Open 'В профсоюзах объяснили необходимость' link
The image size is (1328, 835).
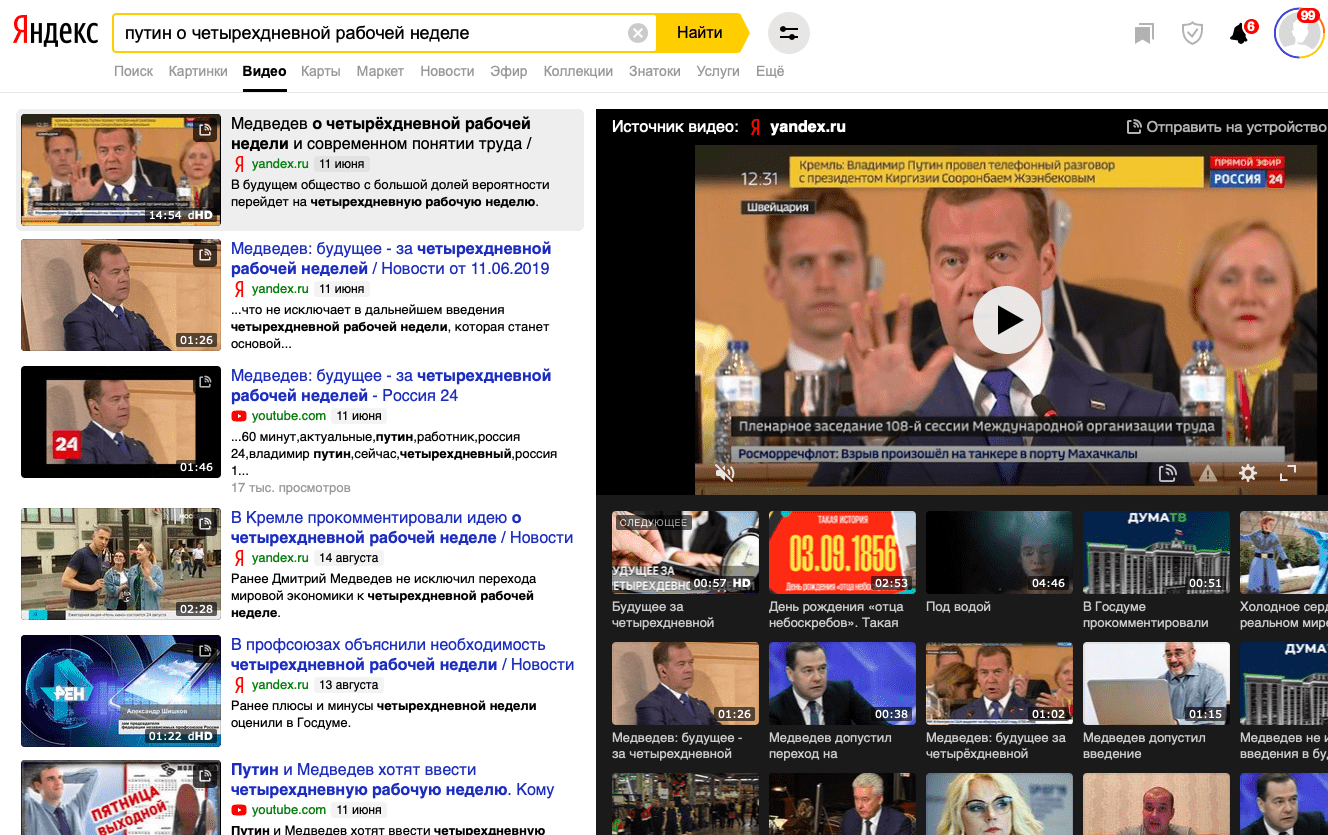tap(402, 654)
